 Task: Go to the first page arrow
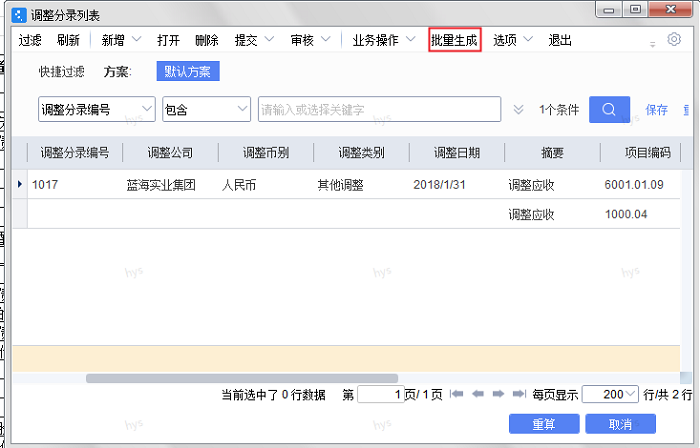pyautogui.click(x=457, y=395)
